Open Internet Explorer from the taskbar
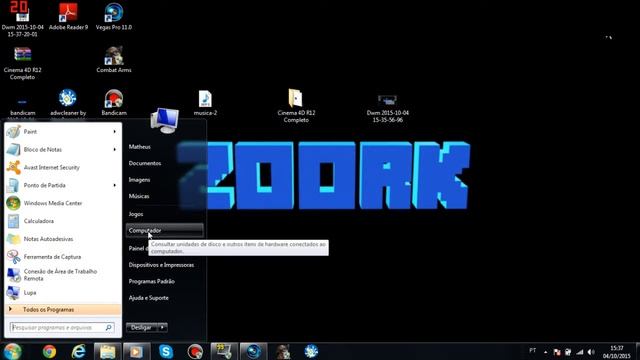The height and width of the screenshot is (360, 640). tap(78, 351)
